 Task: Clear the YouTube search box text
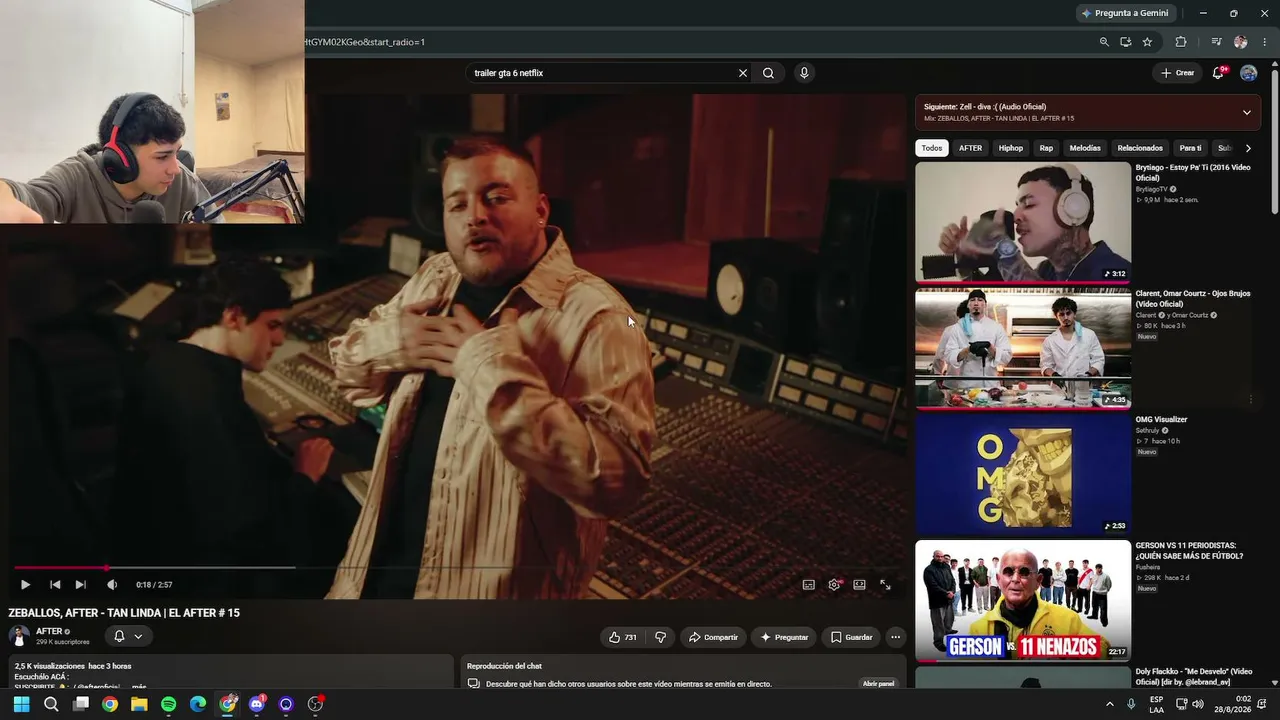point(743,73)
